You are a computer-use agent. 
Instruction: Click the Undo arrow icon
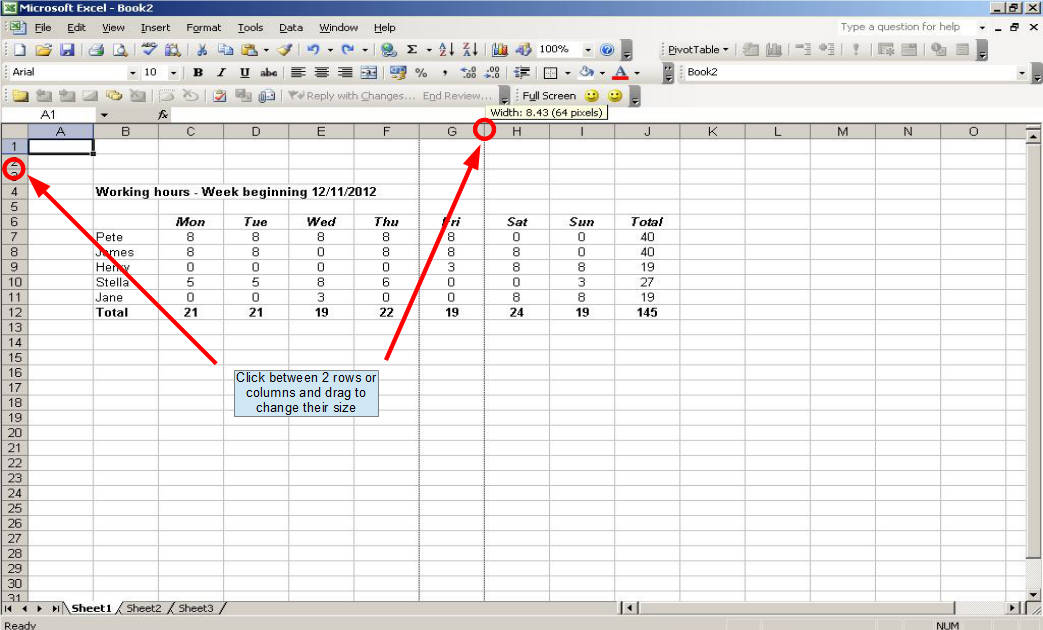pos(313,49)
